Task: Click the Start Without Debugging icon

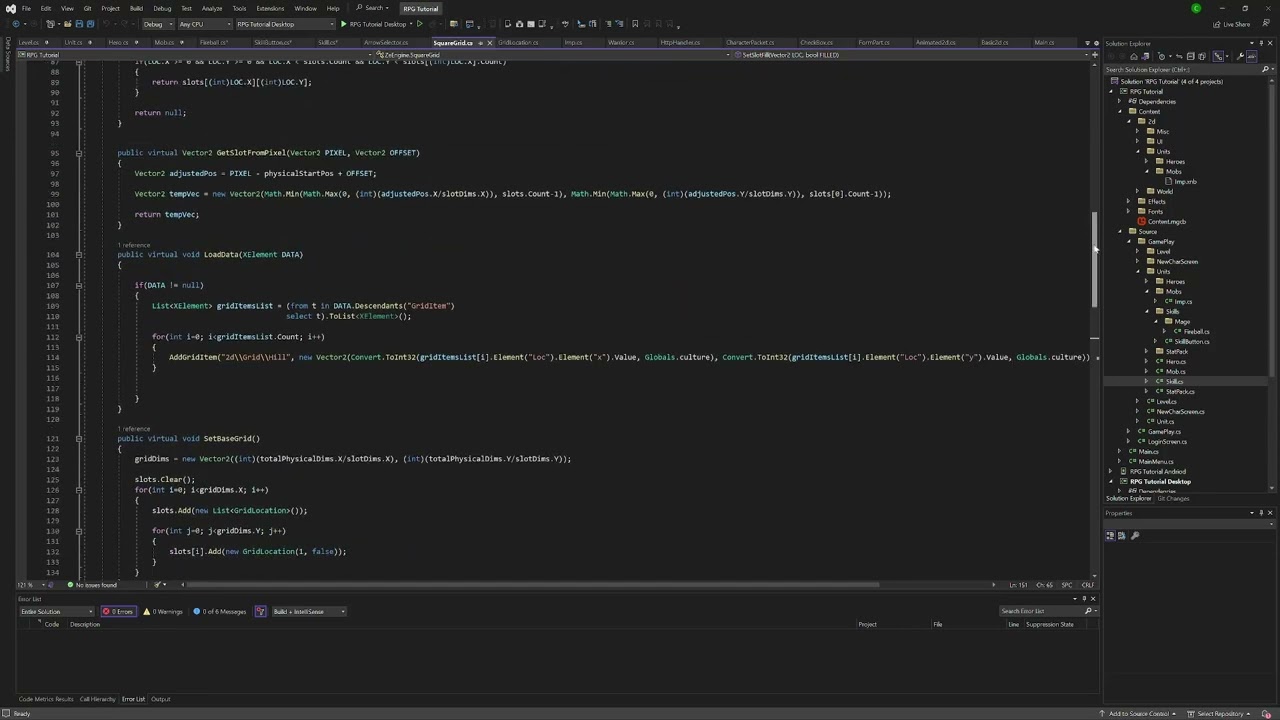Action: tap(419, 24)
